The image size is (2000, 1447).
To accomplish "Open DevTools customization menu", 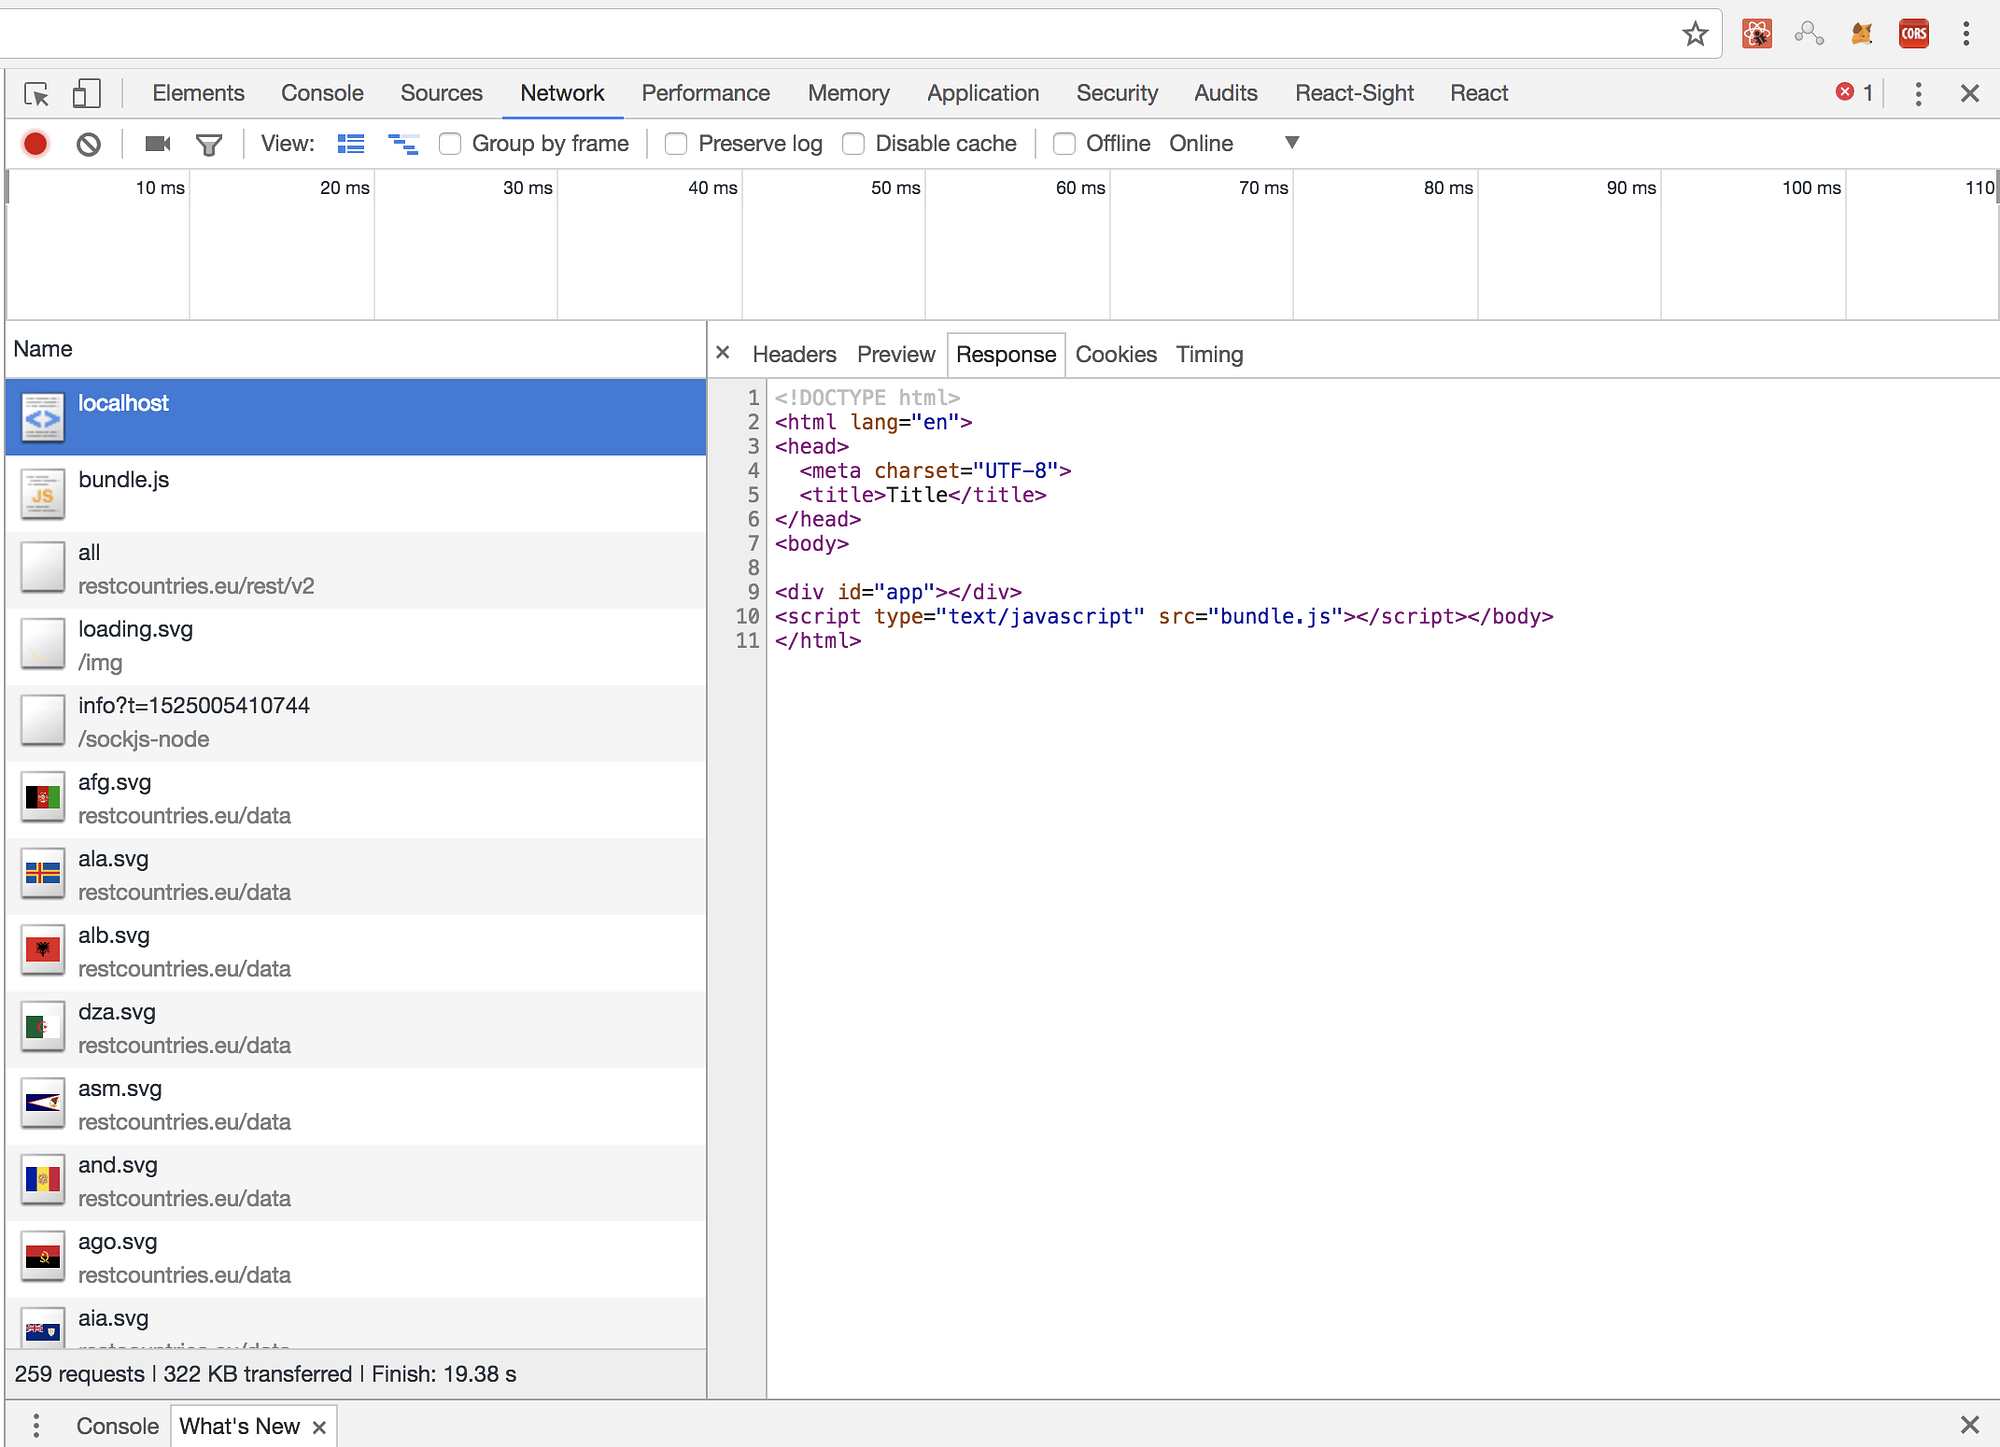I will point(1918,93).
